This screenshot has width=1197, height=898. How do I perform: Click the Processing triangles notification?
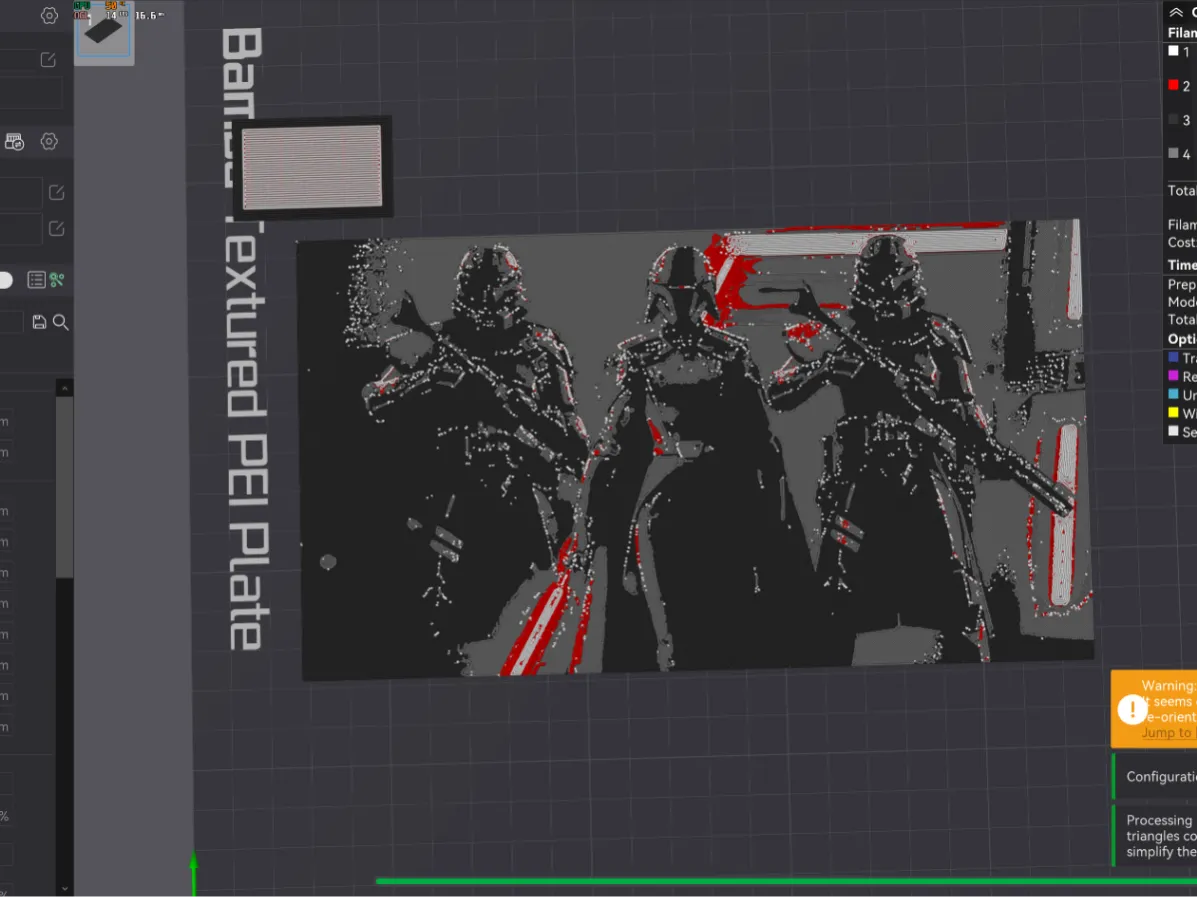[x=1154, y=835]
